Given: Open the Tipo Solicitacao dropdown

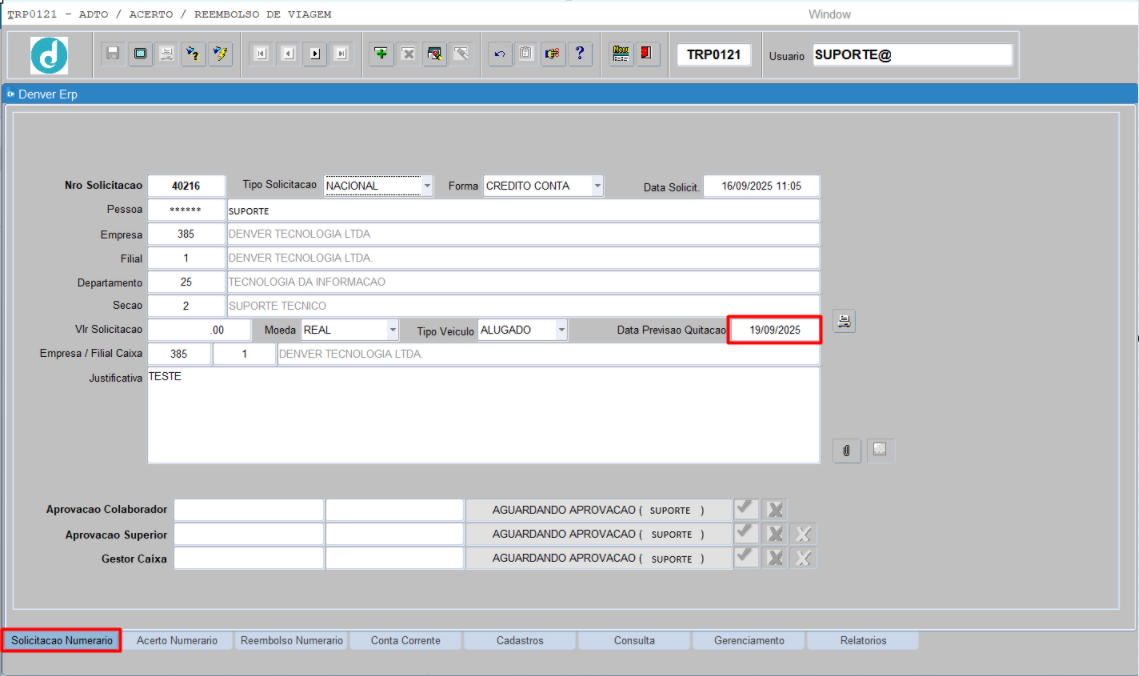Looking at the screenshot, I should pyautogui.click(x=427, y=186).
